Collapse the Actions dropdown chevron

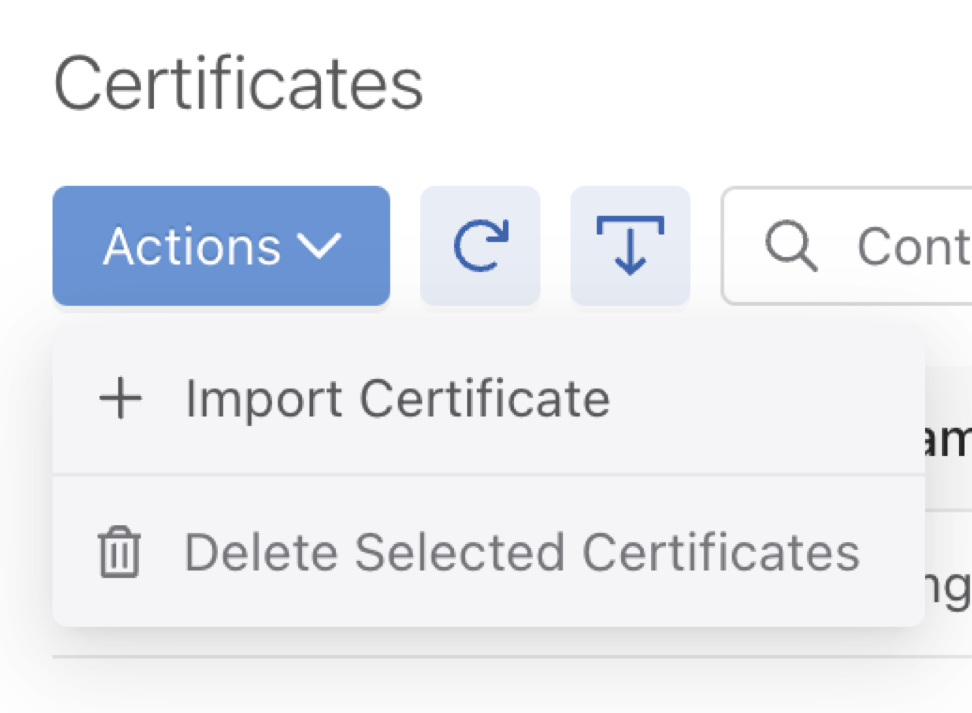coord(320,246)
